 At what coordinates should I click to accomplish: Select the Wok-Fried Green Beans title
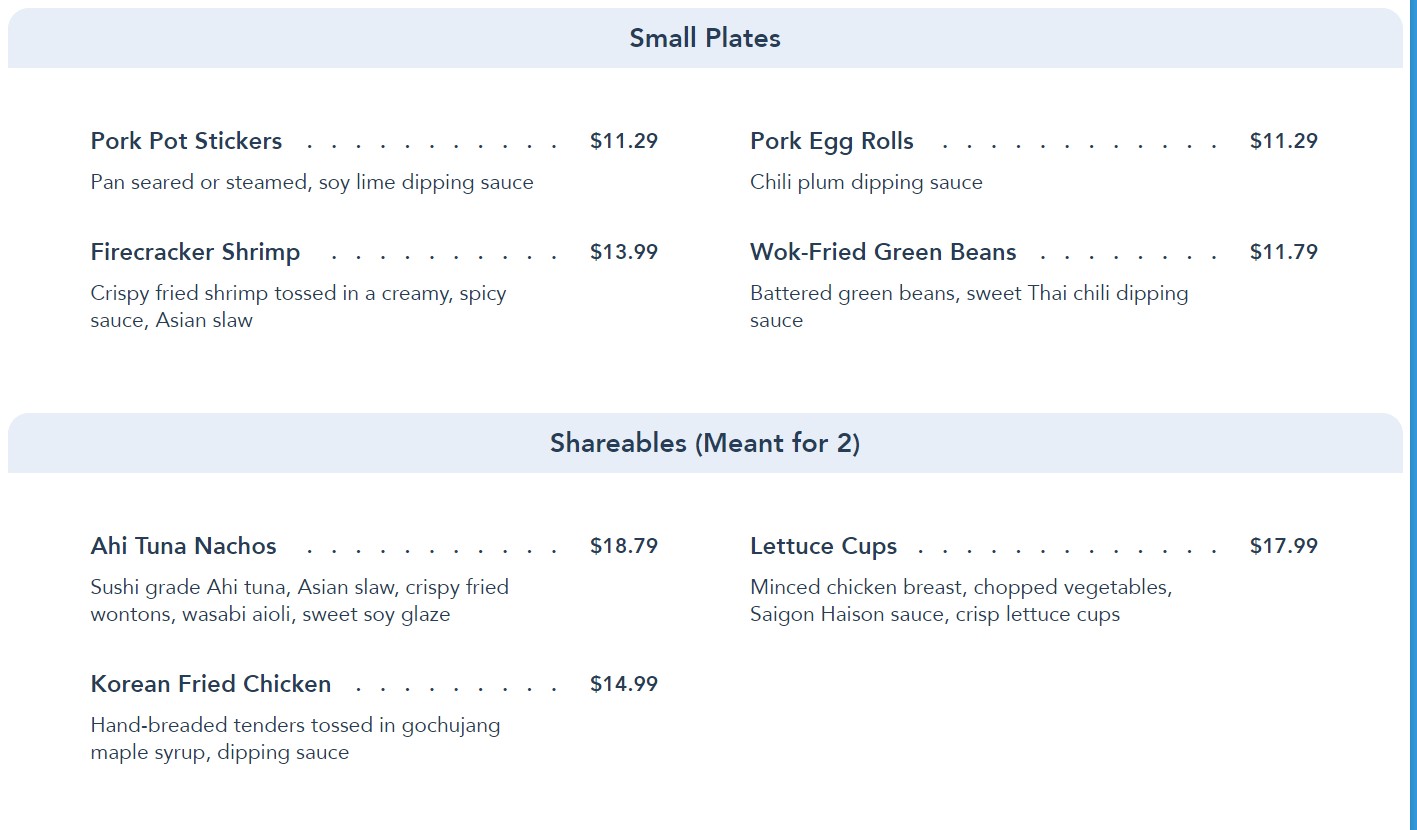[x=883, y=252]
